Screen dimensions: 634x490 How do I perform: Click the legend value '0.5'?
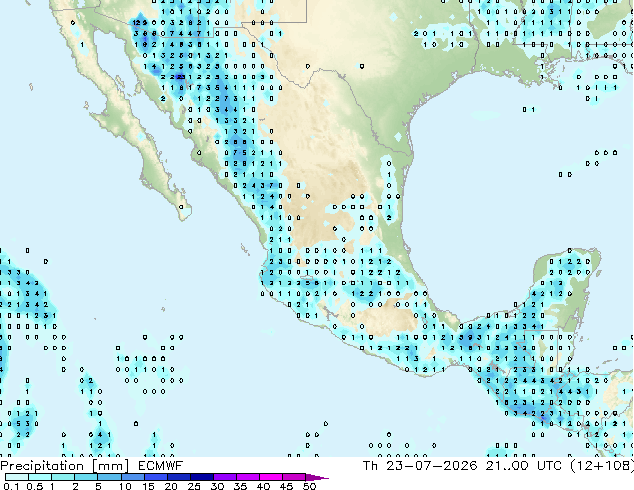coord(35,486)
